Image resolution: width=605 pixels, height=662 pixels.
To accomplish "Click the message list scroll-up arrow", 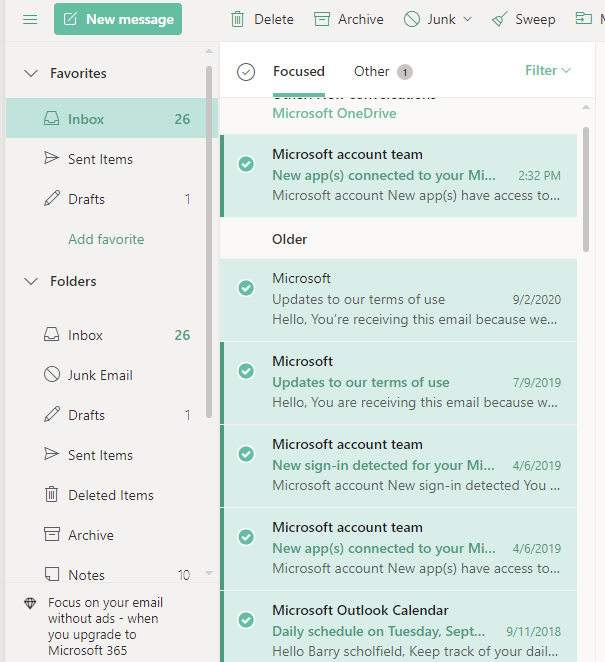I will (x=586, y=107).
